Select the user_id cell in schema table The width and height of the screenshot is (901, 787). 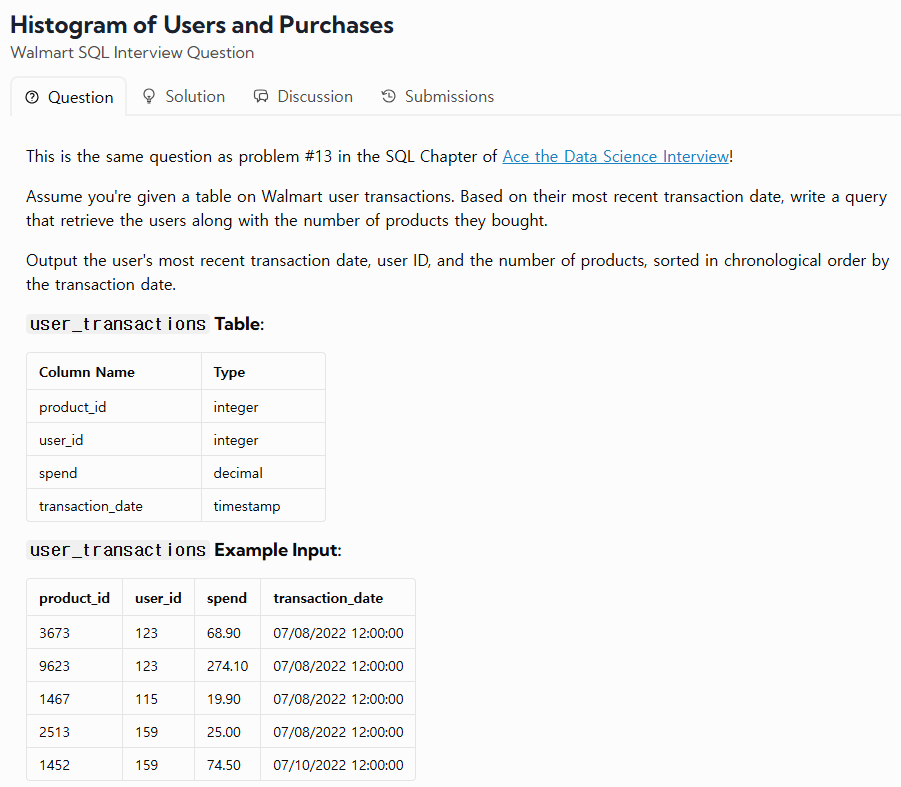(114, 440)
